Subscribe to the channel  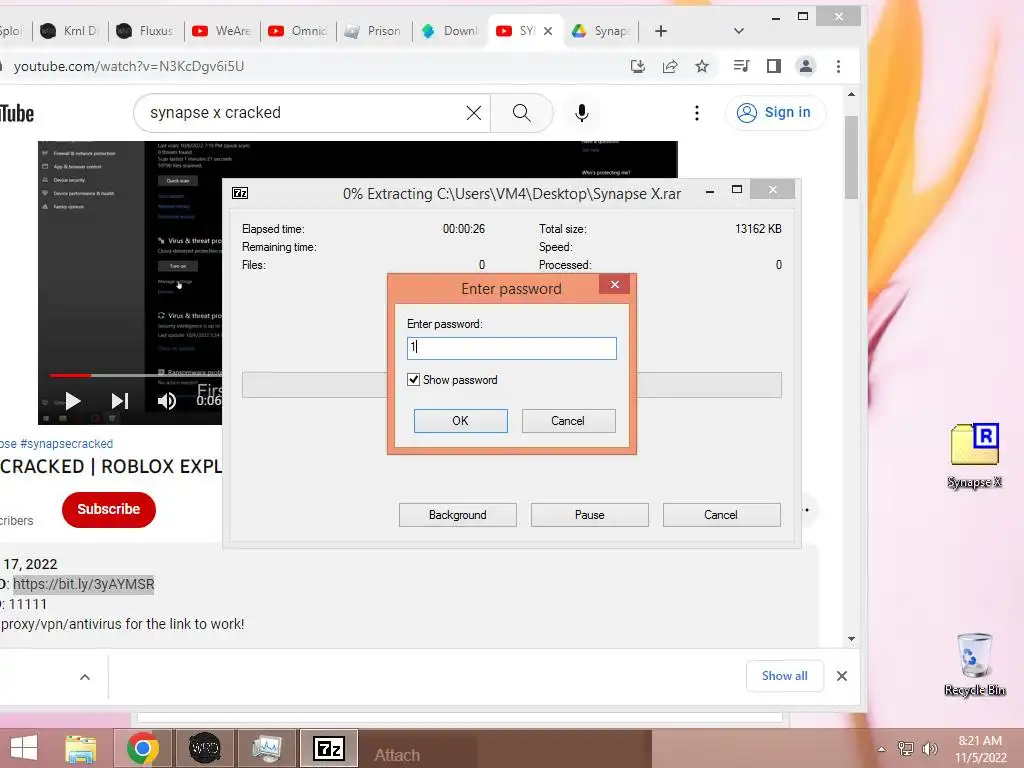point(108,509)
